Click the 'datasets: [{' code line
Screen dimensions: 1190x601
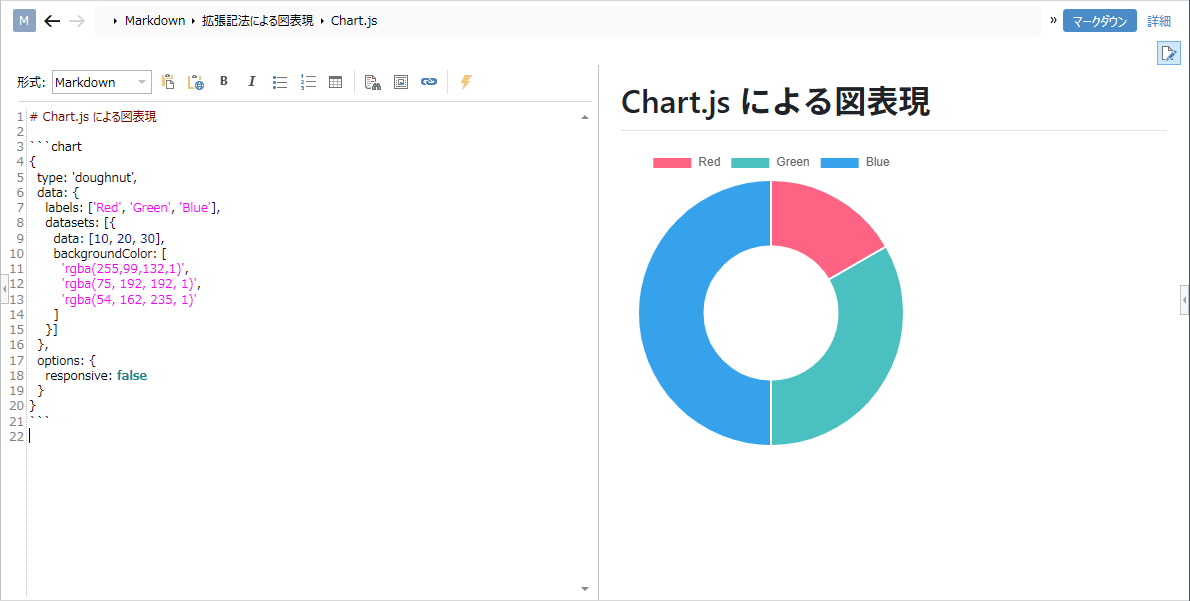coord(78,223)
